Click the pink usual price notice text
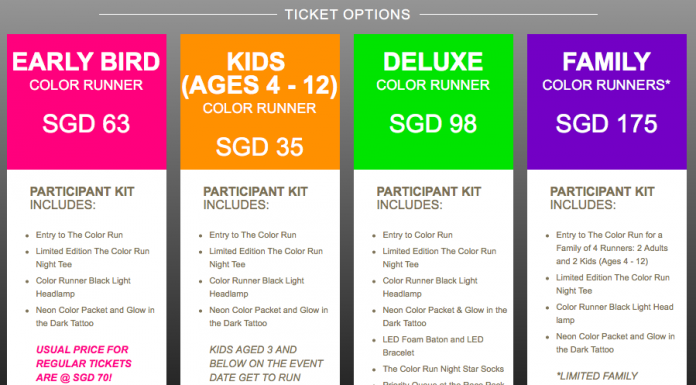The height and width of the screenshot is (385, 696). pyautogui.click(x=84, y=364)
